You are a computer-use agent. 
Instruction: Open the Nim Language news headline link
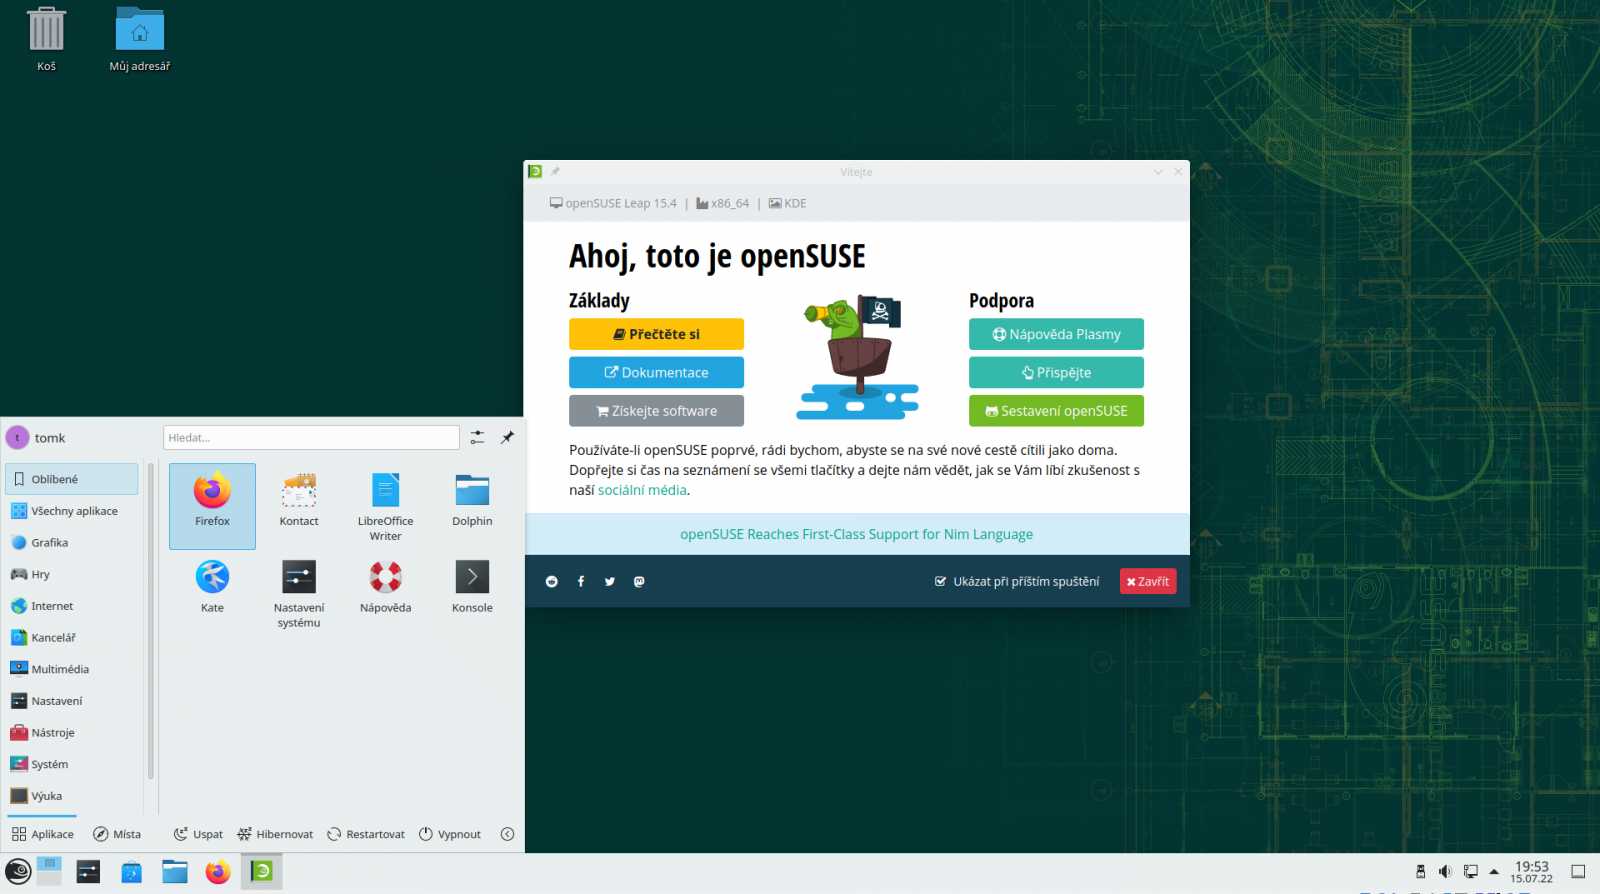[857, 534]
